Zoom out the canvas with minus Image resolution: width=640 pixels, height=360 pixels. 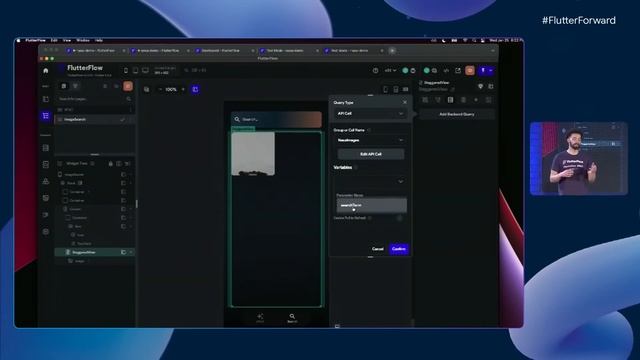click(160, 89)
